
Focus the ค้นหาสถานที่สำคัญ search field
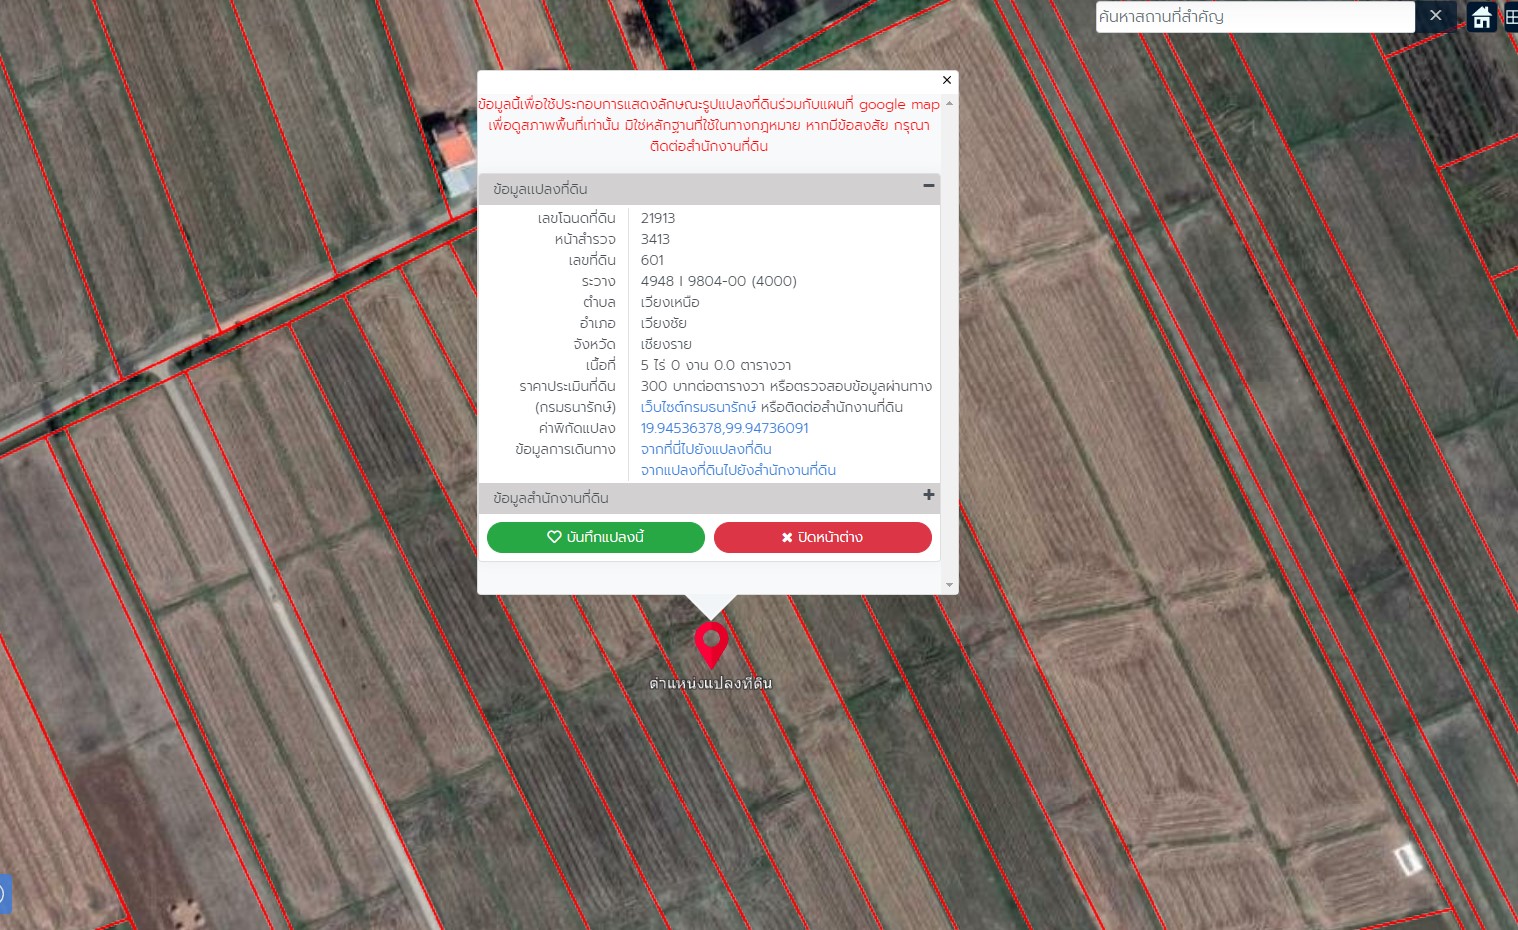point(1255,17)
